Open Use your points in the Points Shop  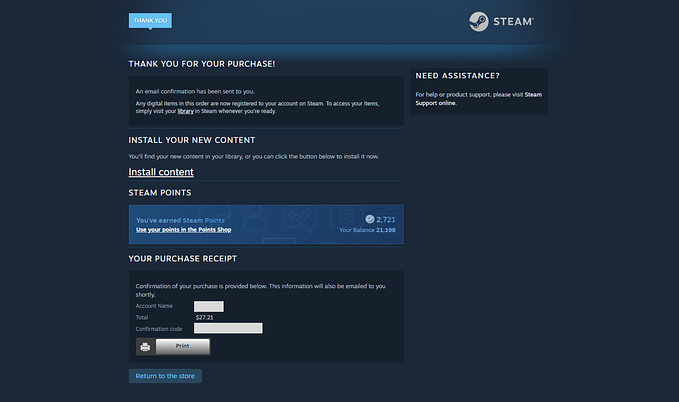coord(184,230)
